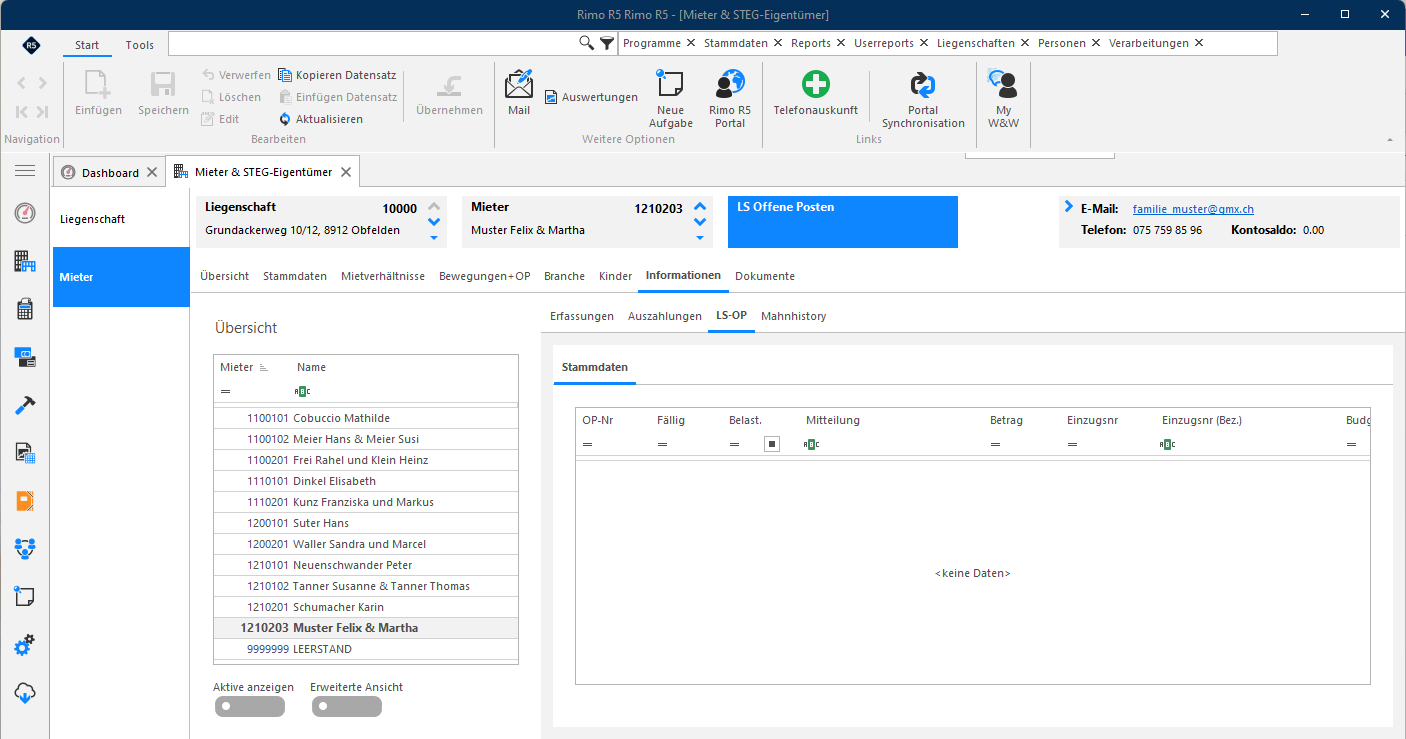
Task: Collapse the ribbon with small arrow
Action: (1388, 139)
